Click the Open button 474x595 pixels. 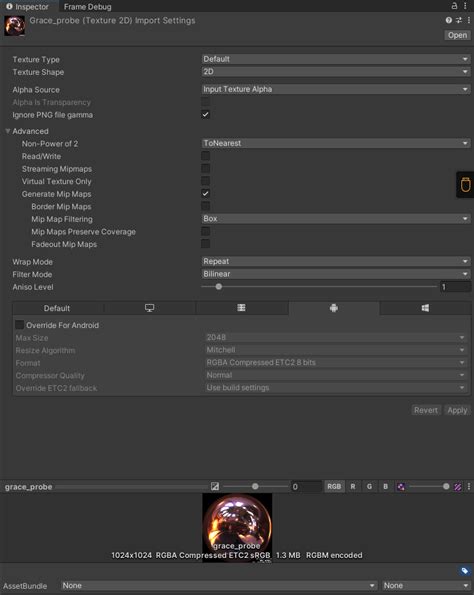pyautogui.click(x=457, y=35)
